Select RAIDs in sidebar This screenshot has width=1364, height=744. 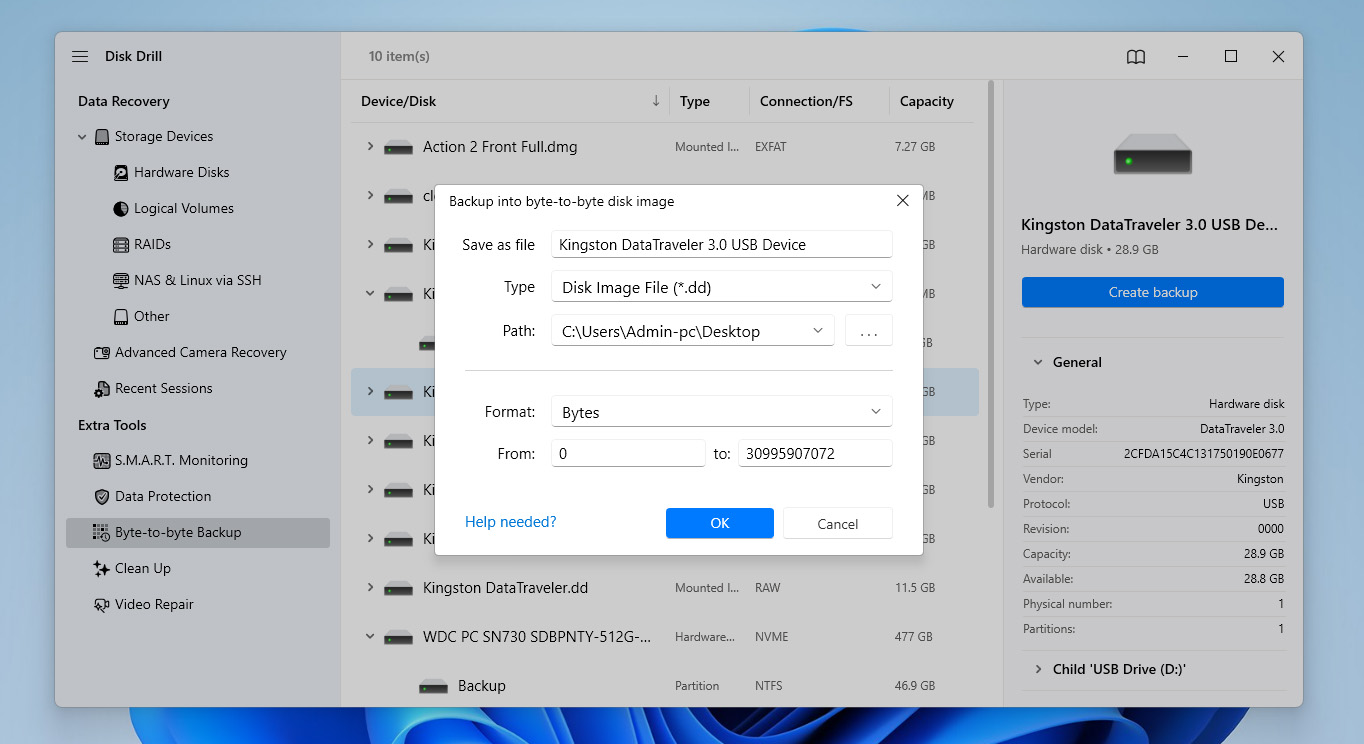click(x=152, y=245)
